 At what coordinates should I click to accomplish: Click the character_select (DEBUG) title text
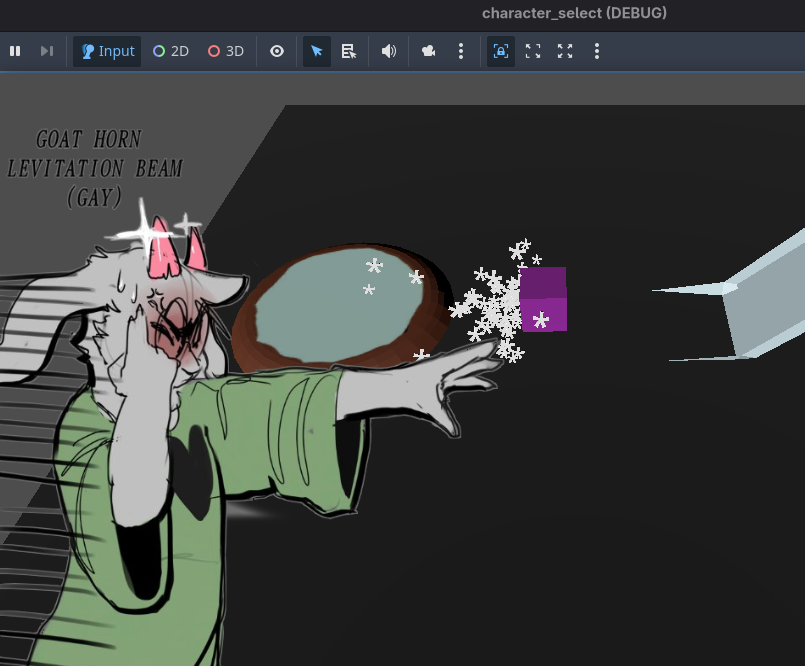pos(574,13)
